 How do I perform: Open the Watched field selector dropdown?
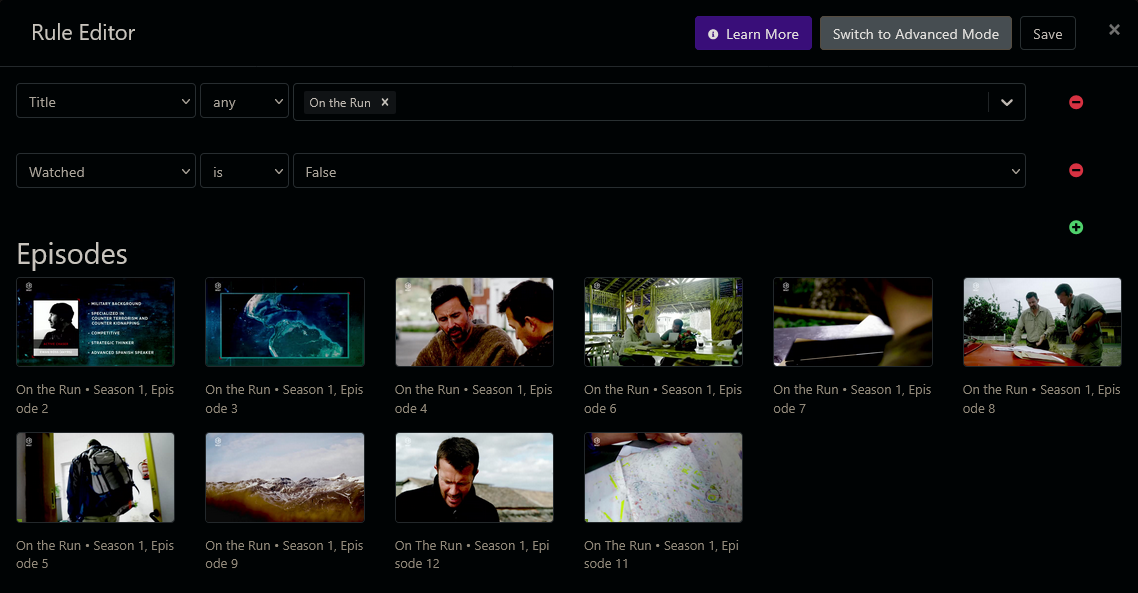(x=106, y=172)
